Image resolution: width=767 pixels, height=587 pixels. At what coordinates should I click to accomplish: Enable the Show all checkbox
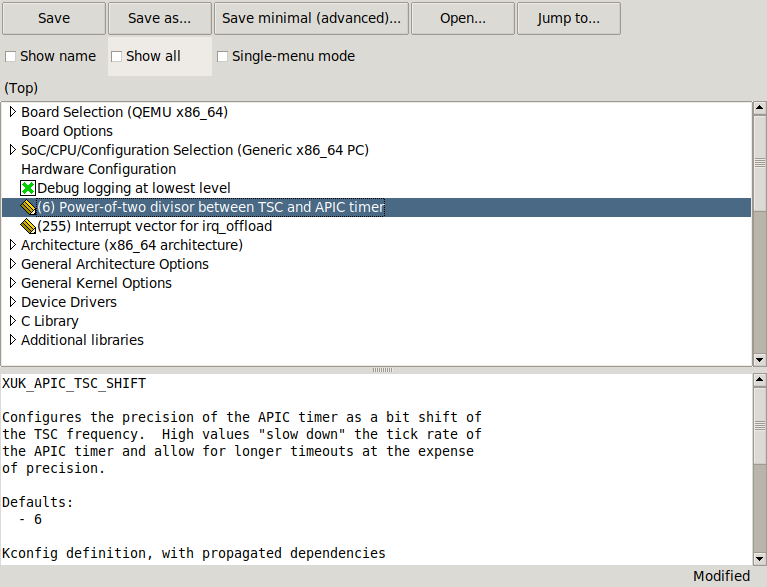117,56
